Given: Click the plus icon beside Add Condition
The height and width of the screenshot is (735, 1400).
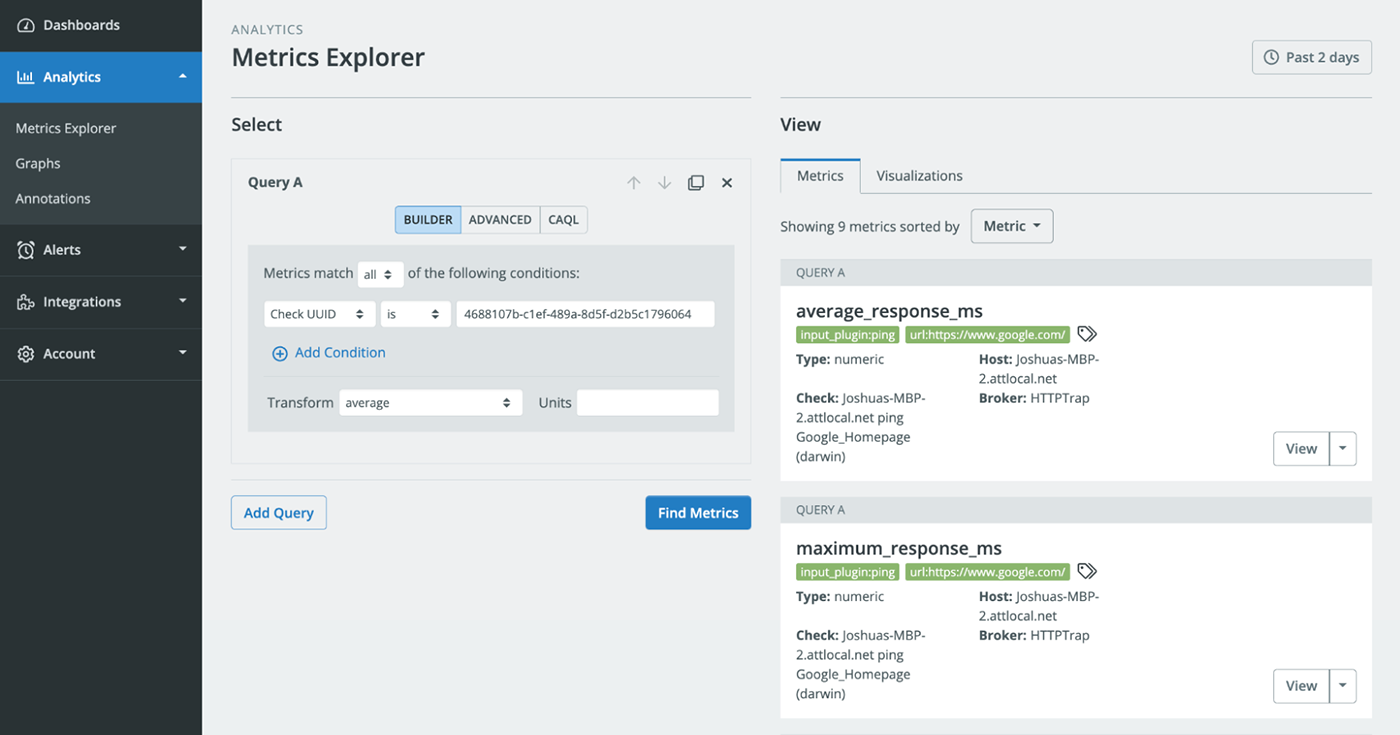Looking at the screenshot, I should pos(280,353).
